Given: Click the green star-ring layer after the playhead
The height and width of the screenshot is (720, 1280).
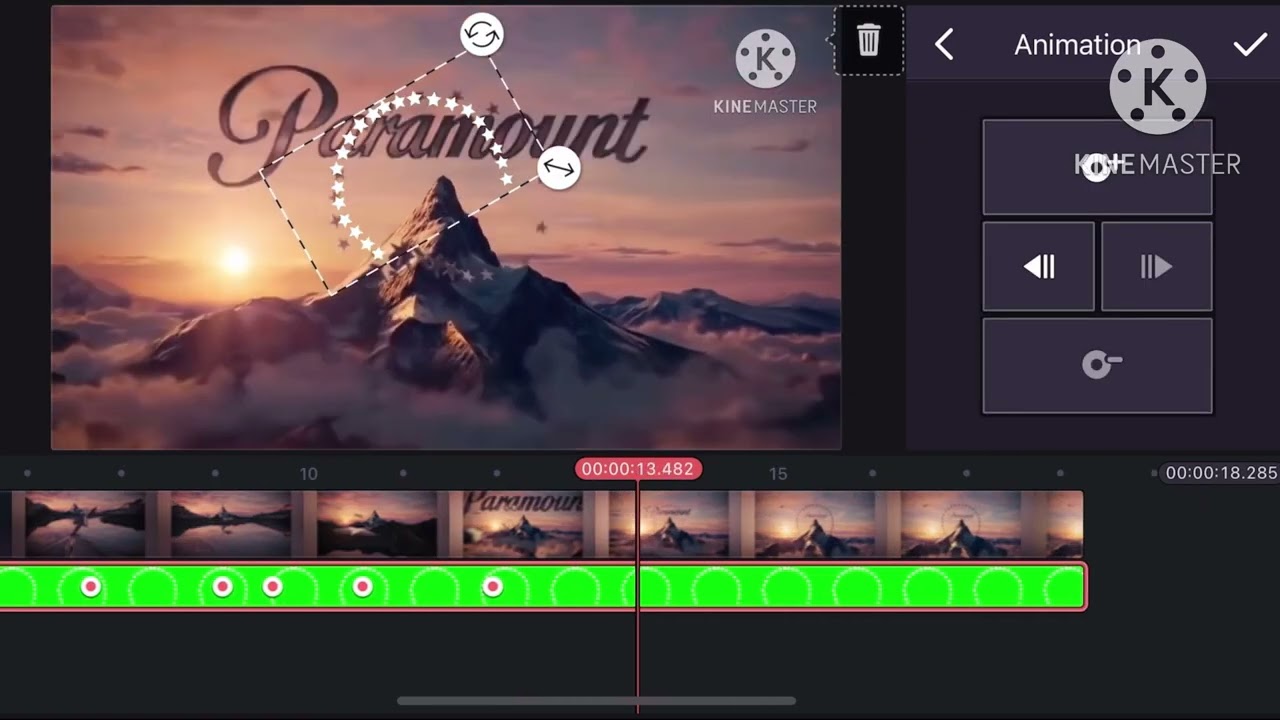Looking at the screenshot, I should click(x=861, y=587).
